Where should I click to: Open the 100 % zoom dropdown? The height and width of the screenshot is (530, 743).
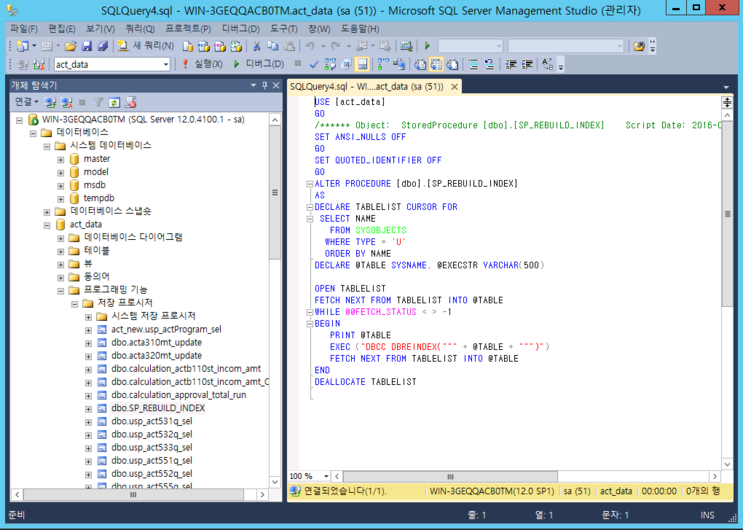coord(326,476)
